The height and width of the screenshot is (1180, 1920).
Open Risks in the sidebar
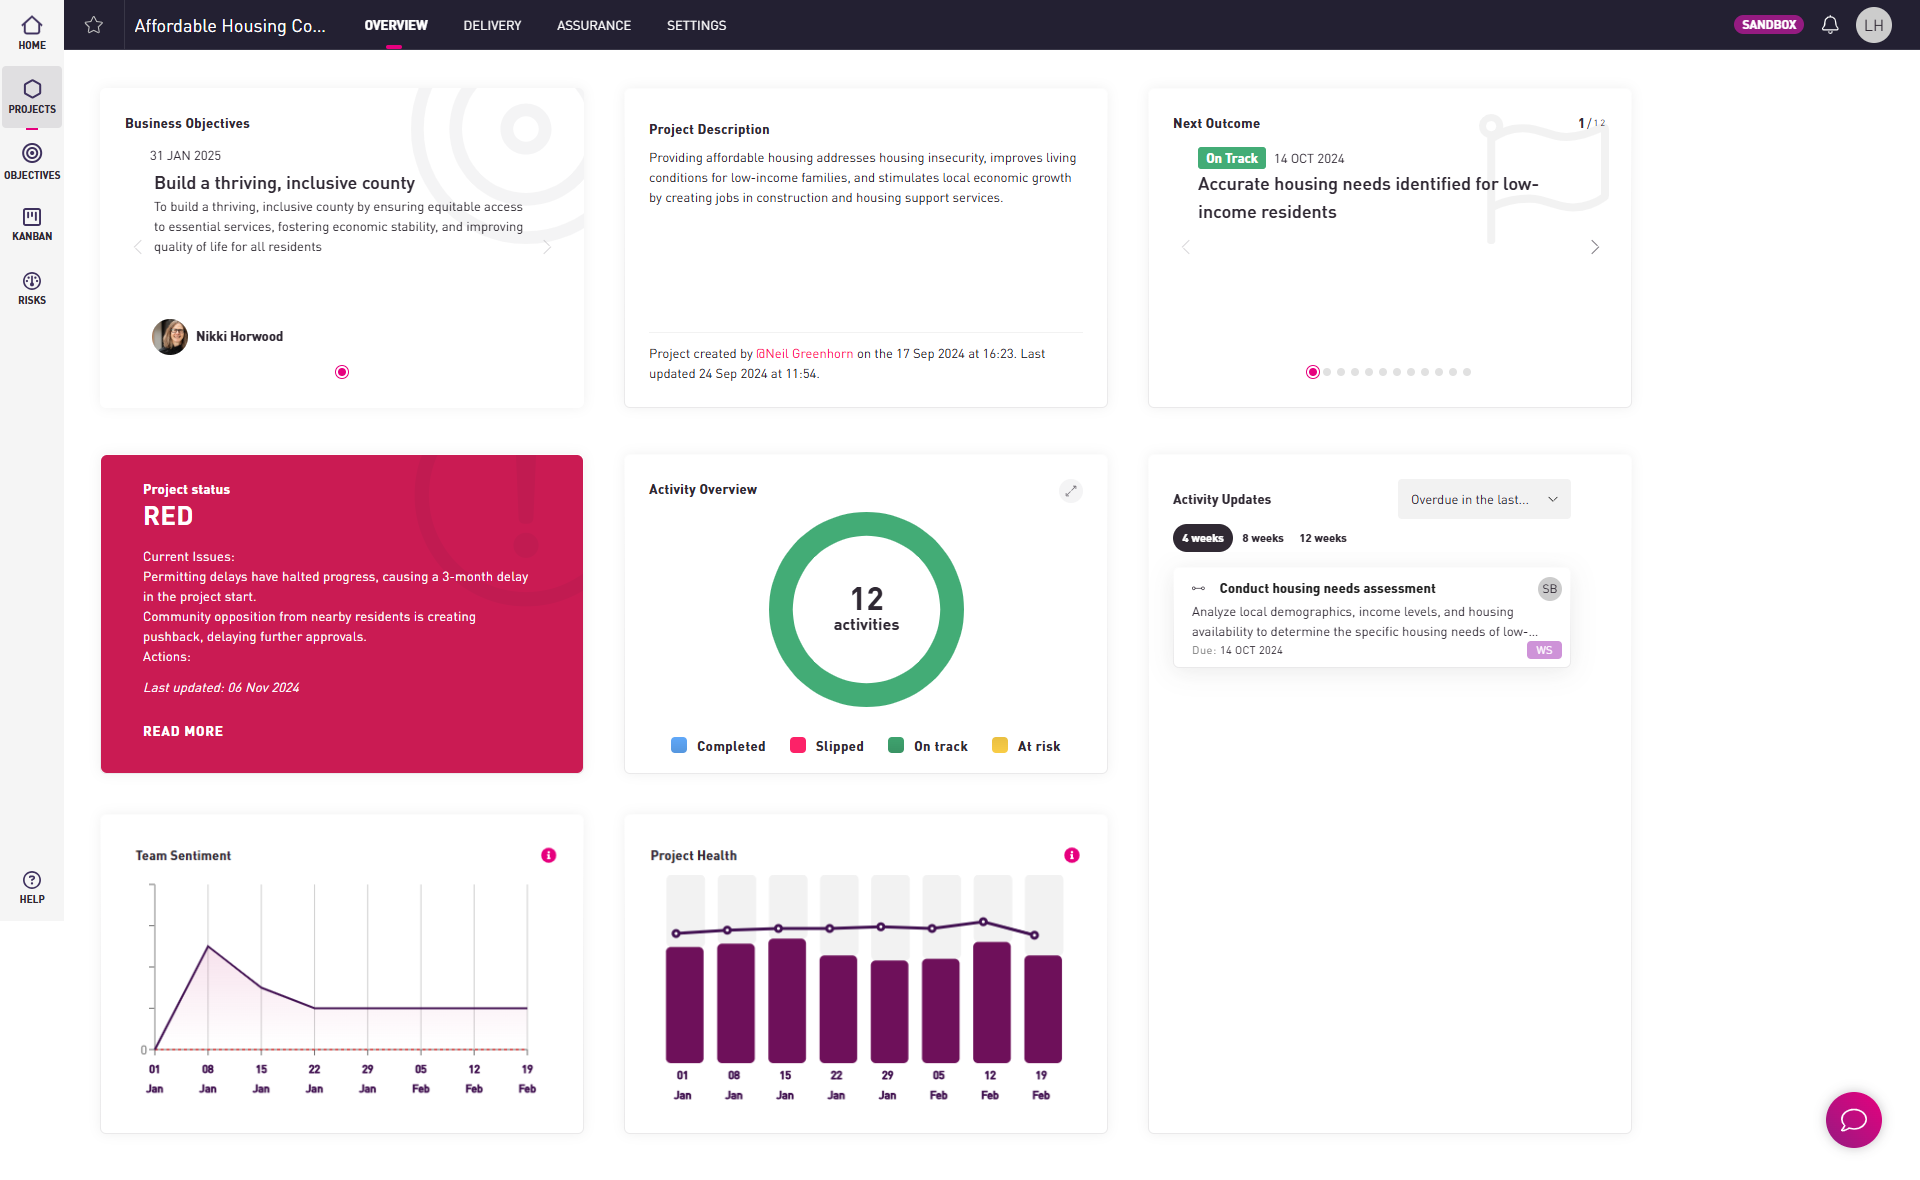tap(32, 288)
